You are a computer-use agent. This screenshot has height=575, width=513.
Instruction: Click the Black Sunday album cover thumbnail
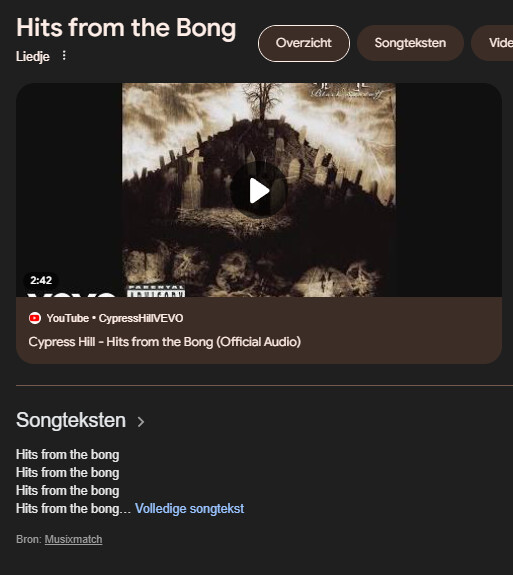[259, 190]
